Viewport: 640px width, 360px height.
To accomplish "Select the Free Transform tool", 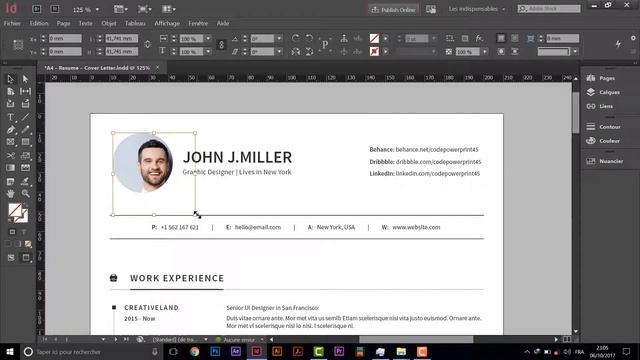I will (25, 156).
